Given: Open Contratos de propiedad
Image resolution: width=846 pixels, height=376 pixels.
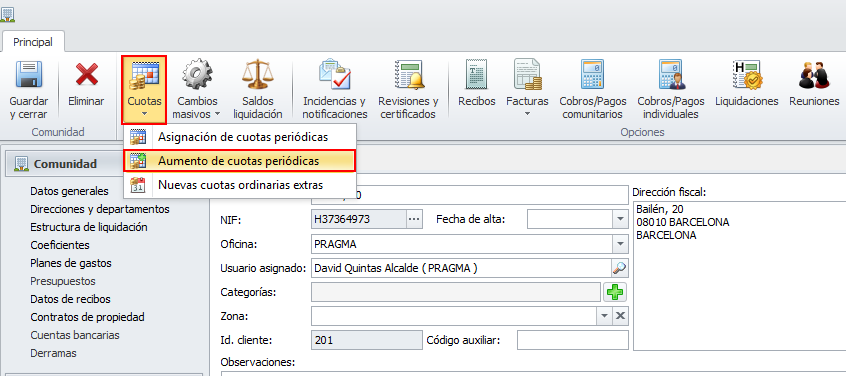Looking at the screenshot, I should tap(87, 317).
